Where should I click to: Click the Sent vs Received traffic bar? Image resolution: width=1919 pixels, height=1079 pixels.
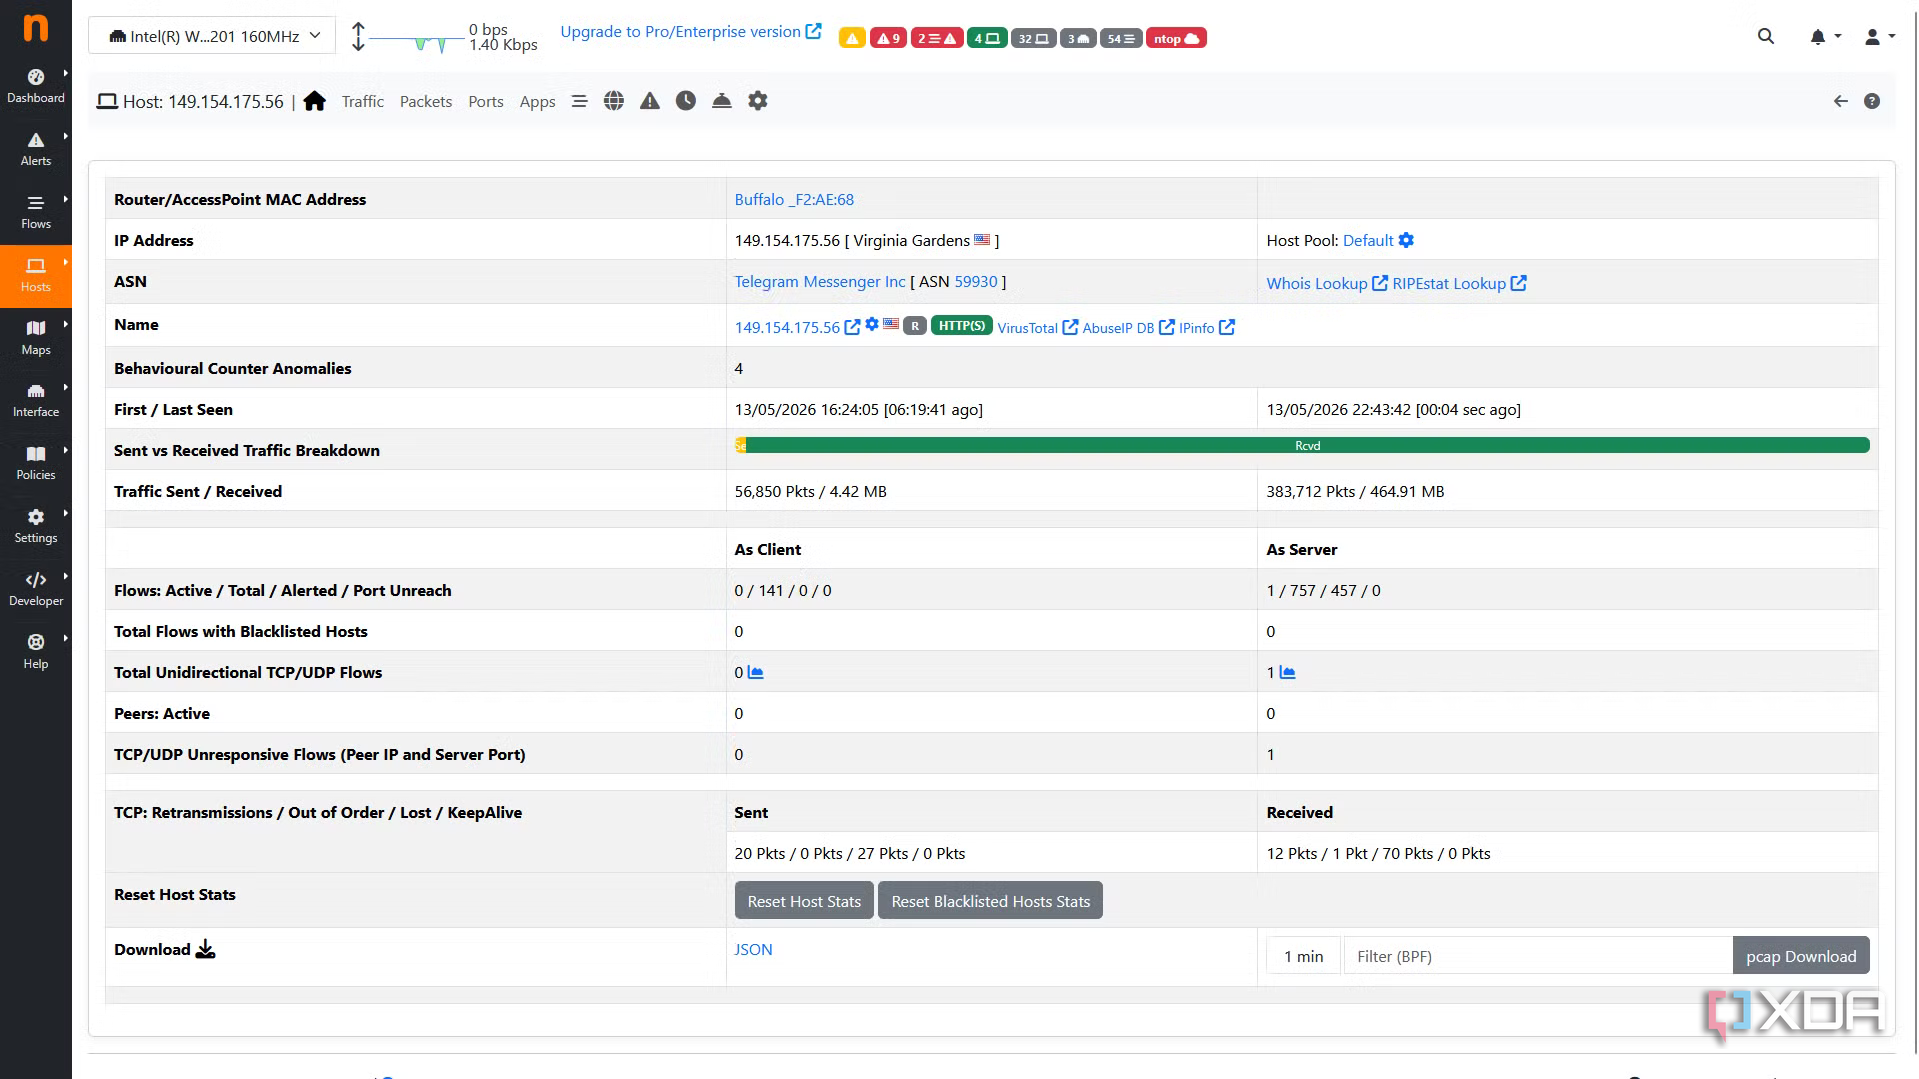(x=1302, y=446)
